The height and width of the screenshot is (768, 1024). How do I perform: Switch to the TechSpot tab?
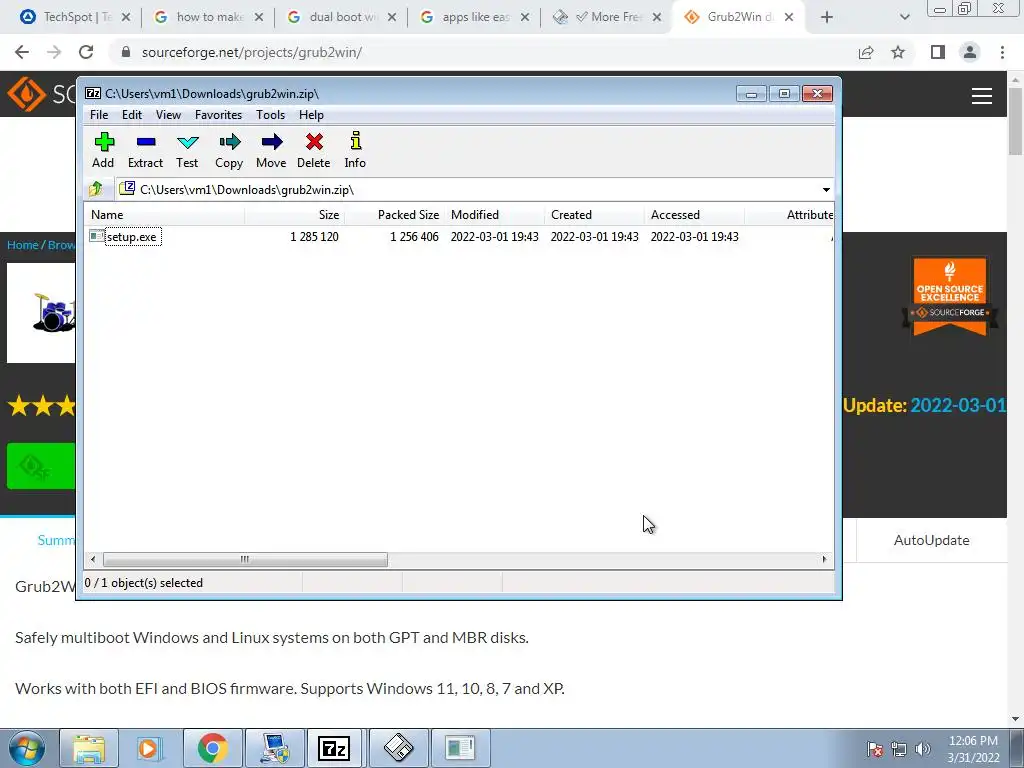point(75,17)
